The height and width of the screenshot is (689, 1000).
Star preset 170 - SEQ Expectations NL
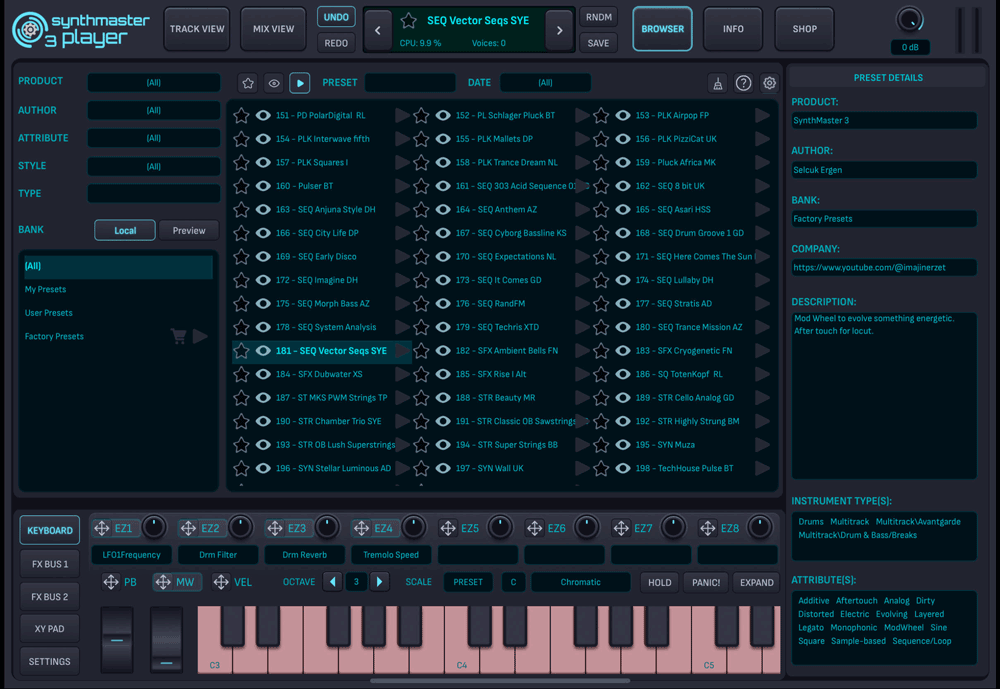pos(421,256)
